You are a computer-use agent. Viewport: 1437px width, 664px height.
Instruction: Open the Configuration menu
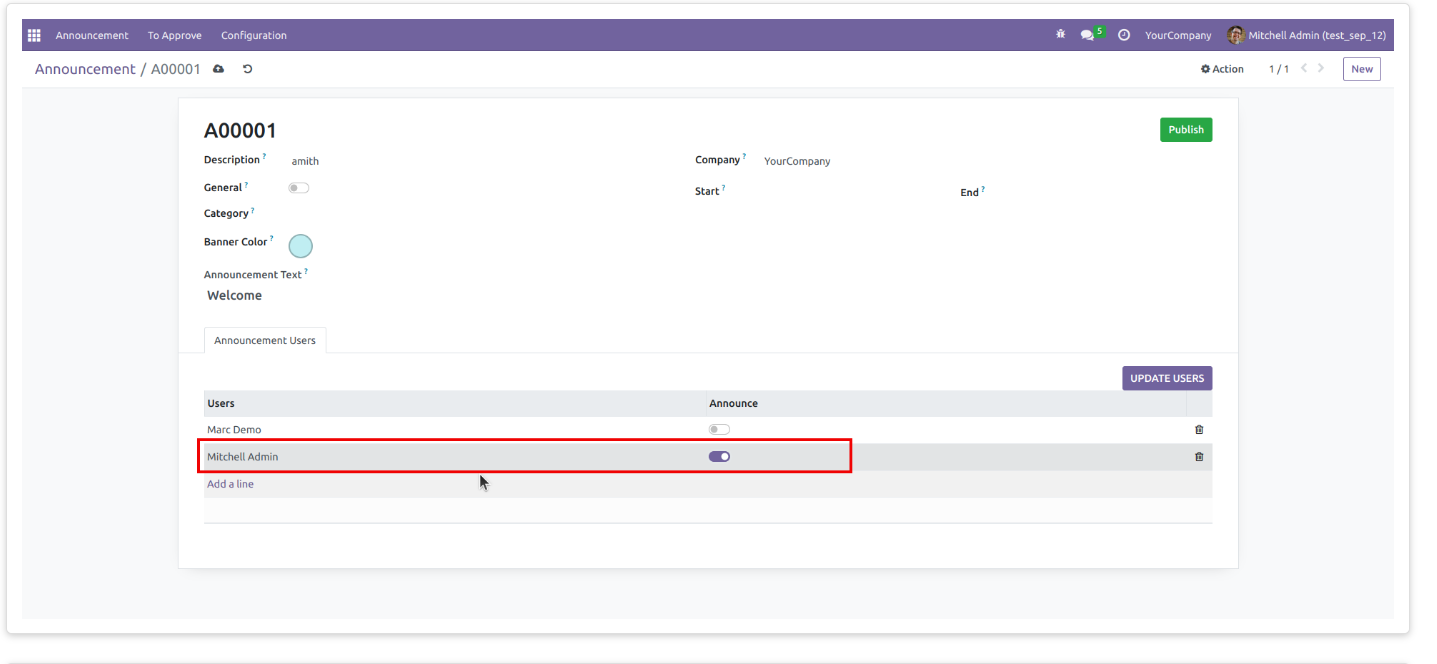tap(254, 35)
